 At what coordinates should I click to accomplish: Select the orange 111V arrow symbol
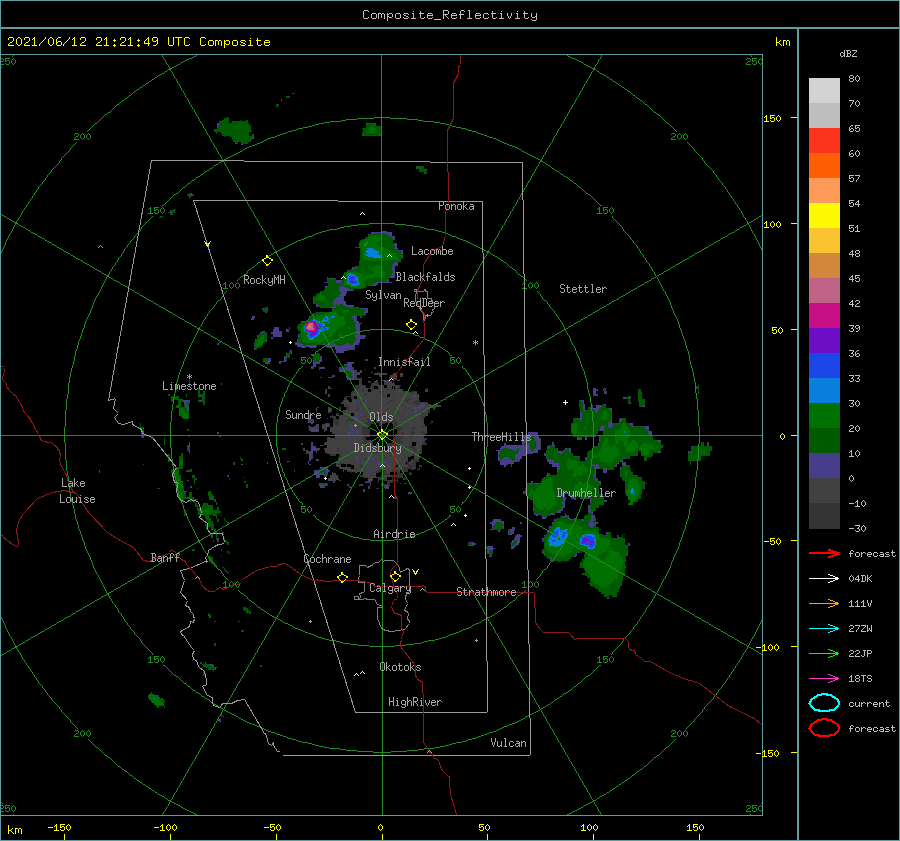[824, 603]
